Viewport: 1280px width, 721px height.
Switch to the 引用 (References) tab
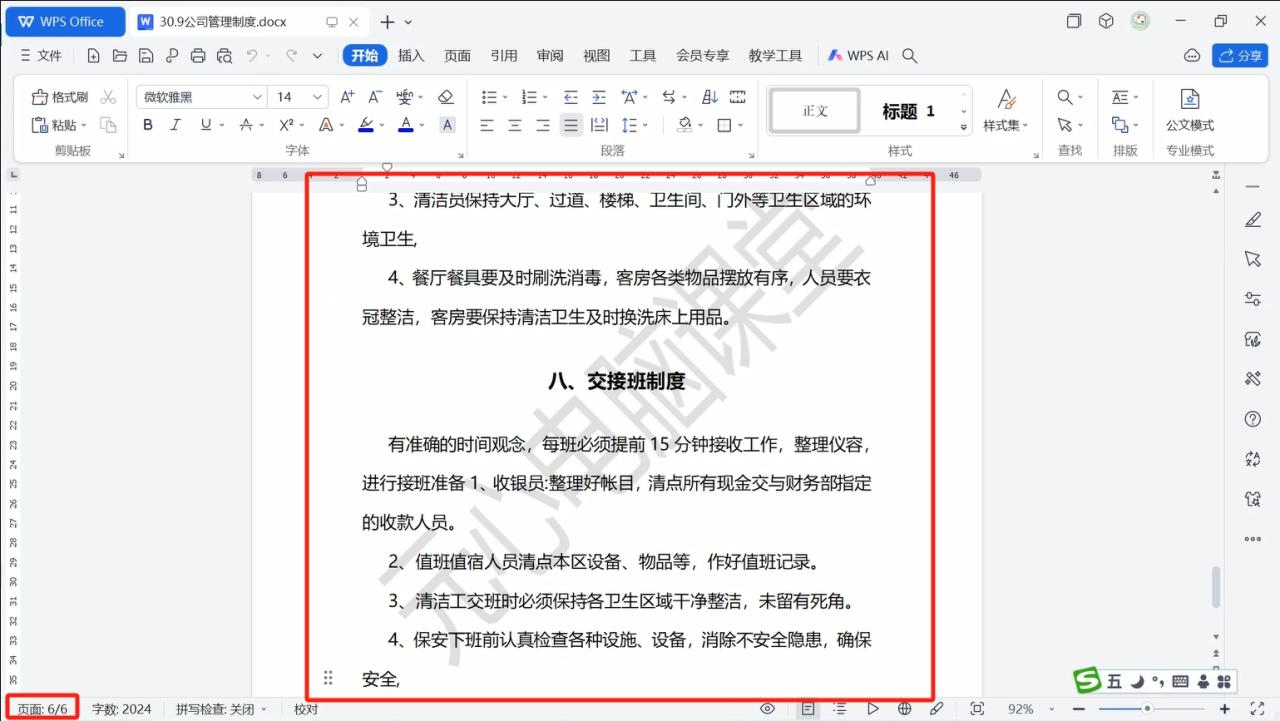(504, 56)
